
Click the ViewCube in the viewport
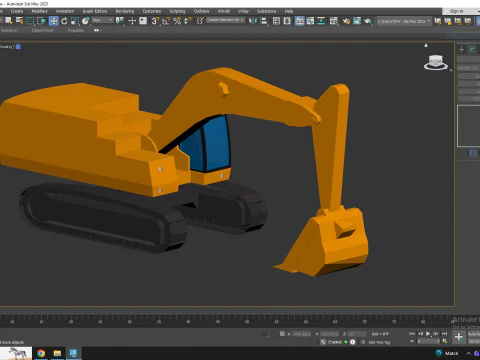click(x=436, y=62)
